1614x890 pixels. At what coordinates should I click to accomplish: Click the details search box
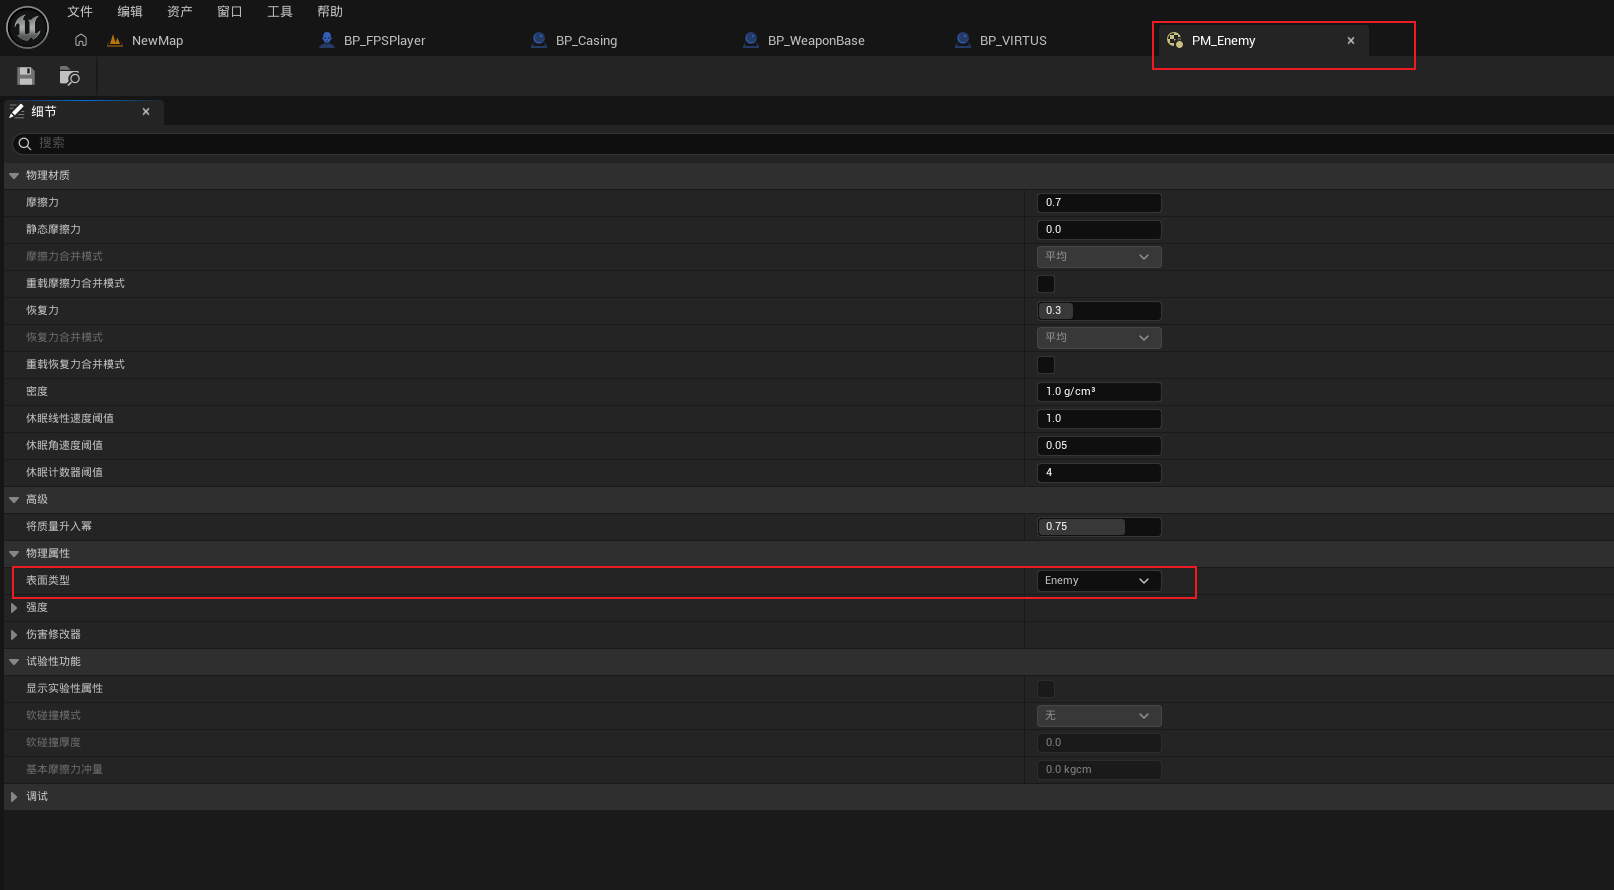[x=813, y=144]
